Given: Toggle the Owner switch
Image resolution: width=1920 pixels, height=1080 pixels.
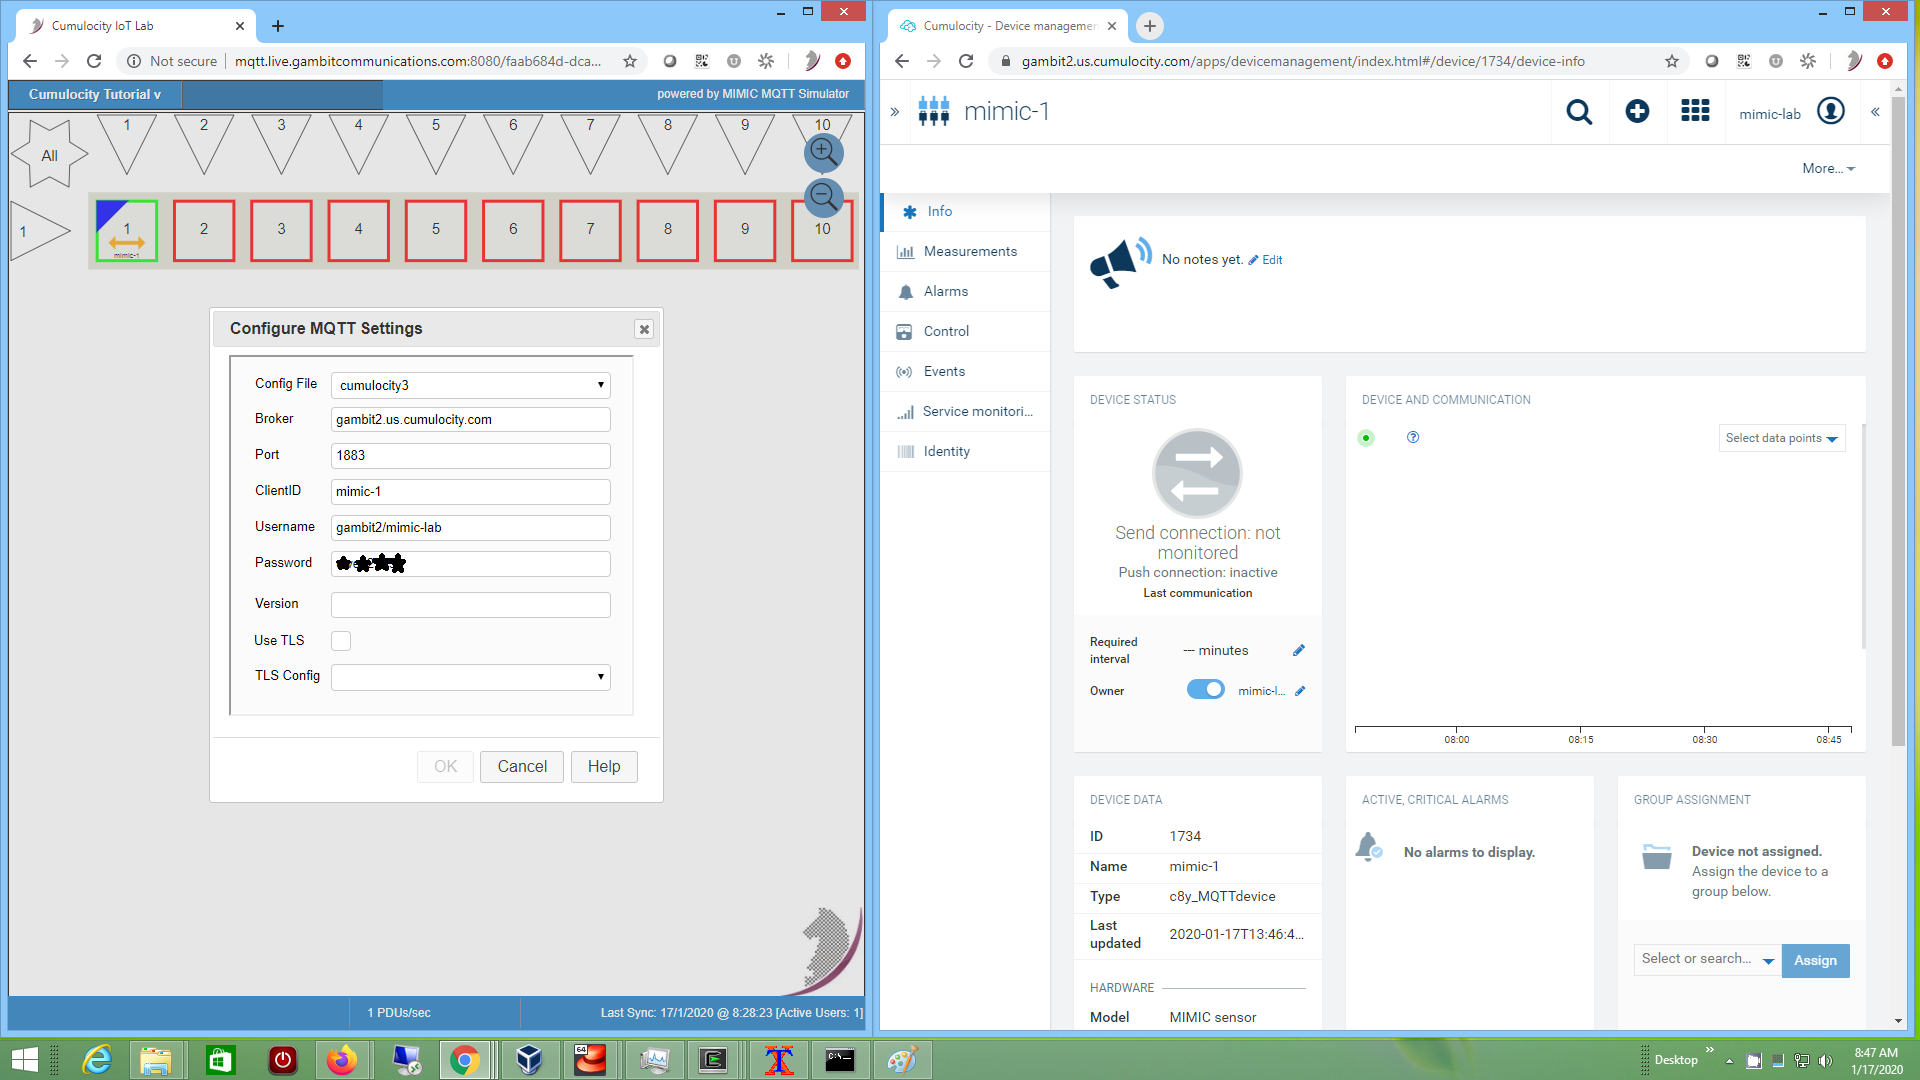Looking at the screenshot, I should (x=1205, y=690).
